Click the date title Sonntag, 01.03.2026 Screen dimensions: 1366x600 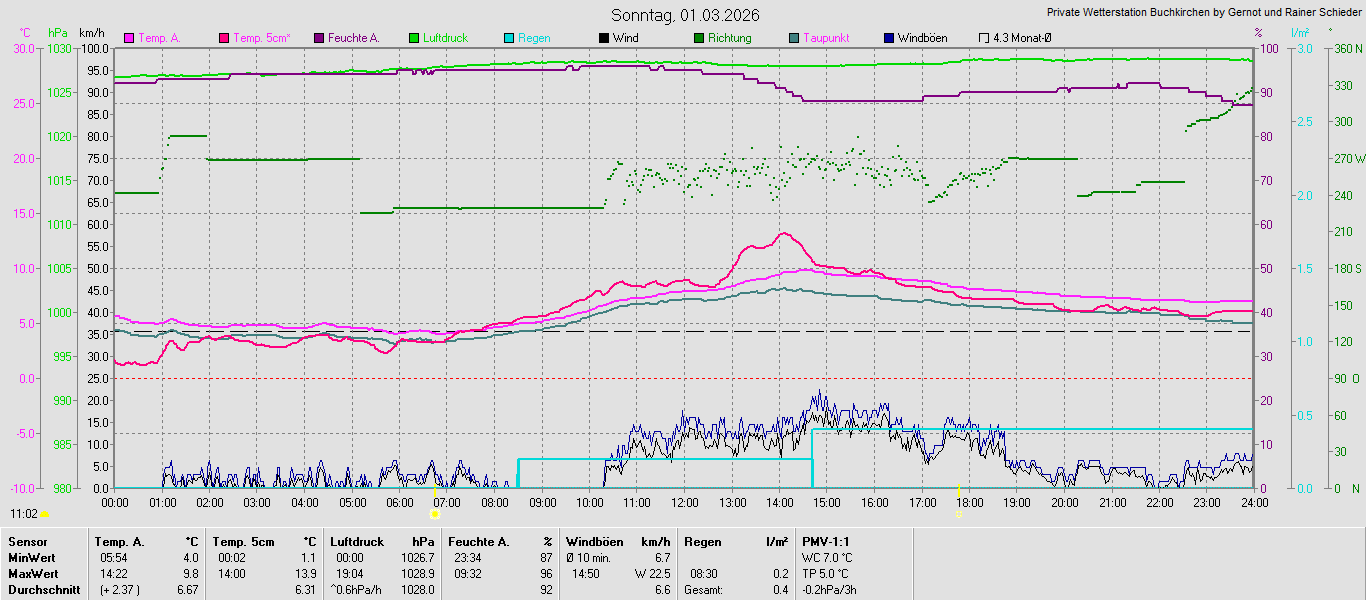click(685, 15)
